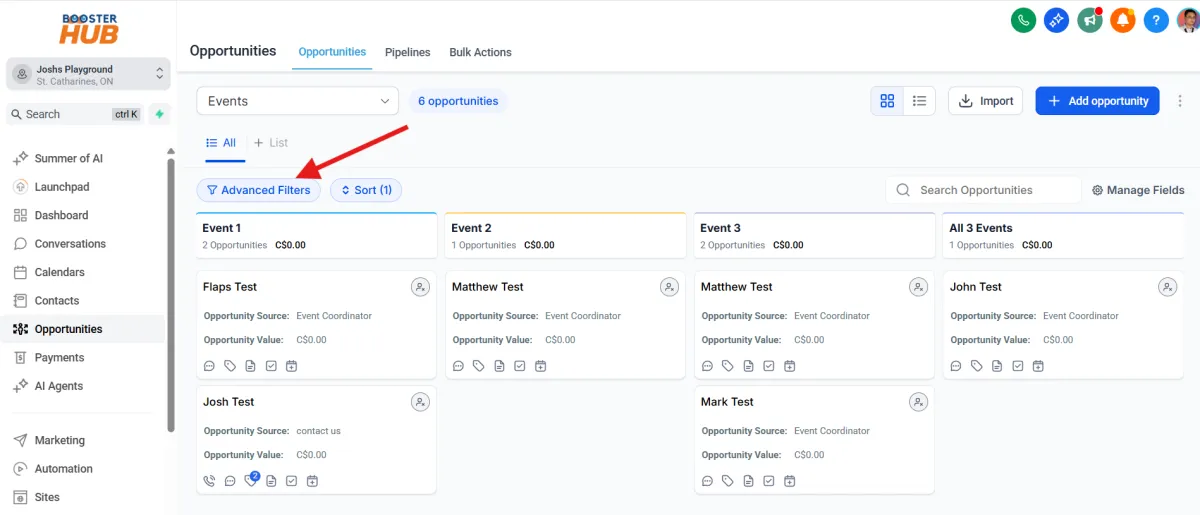The width and height of the screenshot is (1200, 515).
Task: Open the Events pipeline dropdown
Action: 297,101
